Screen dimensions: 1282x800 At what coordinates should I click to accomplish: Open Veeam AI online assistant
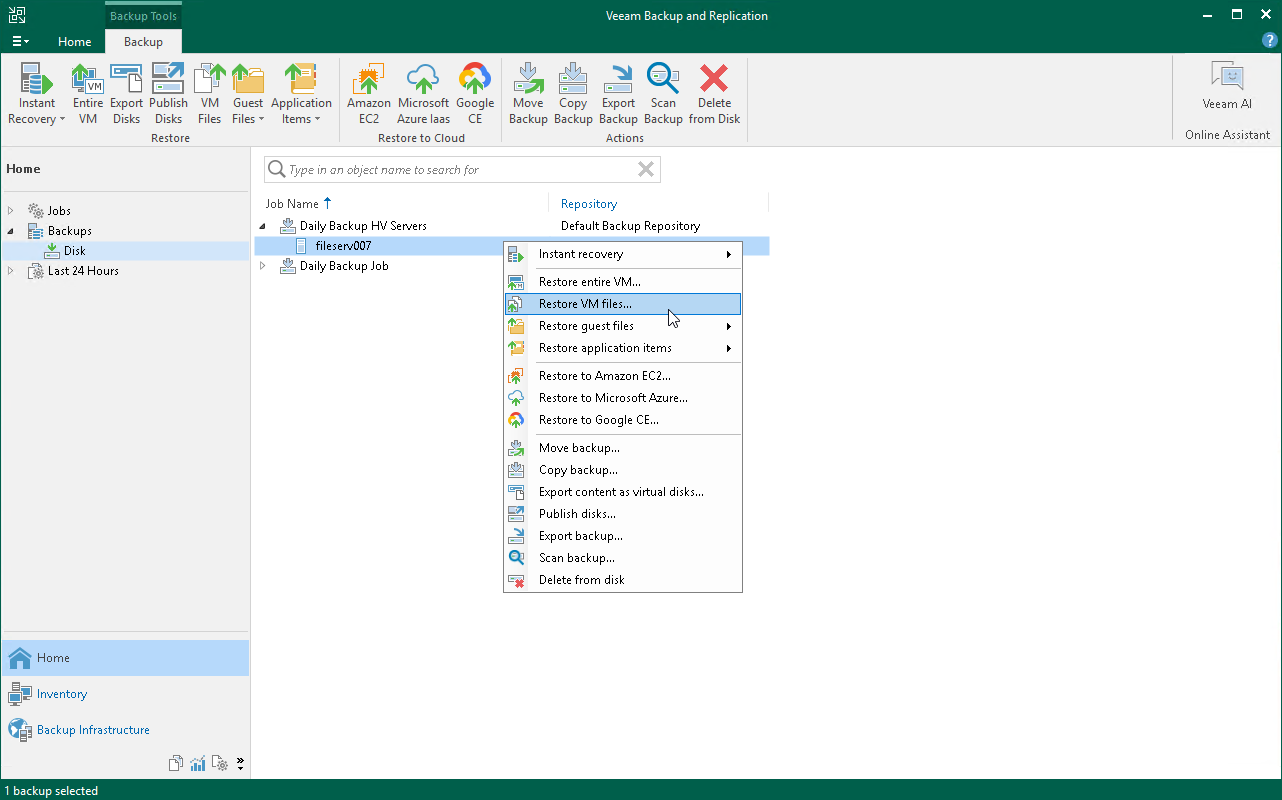[1227, 86]
